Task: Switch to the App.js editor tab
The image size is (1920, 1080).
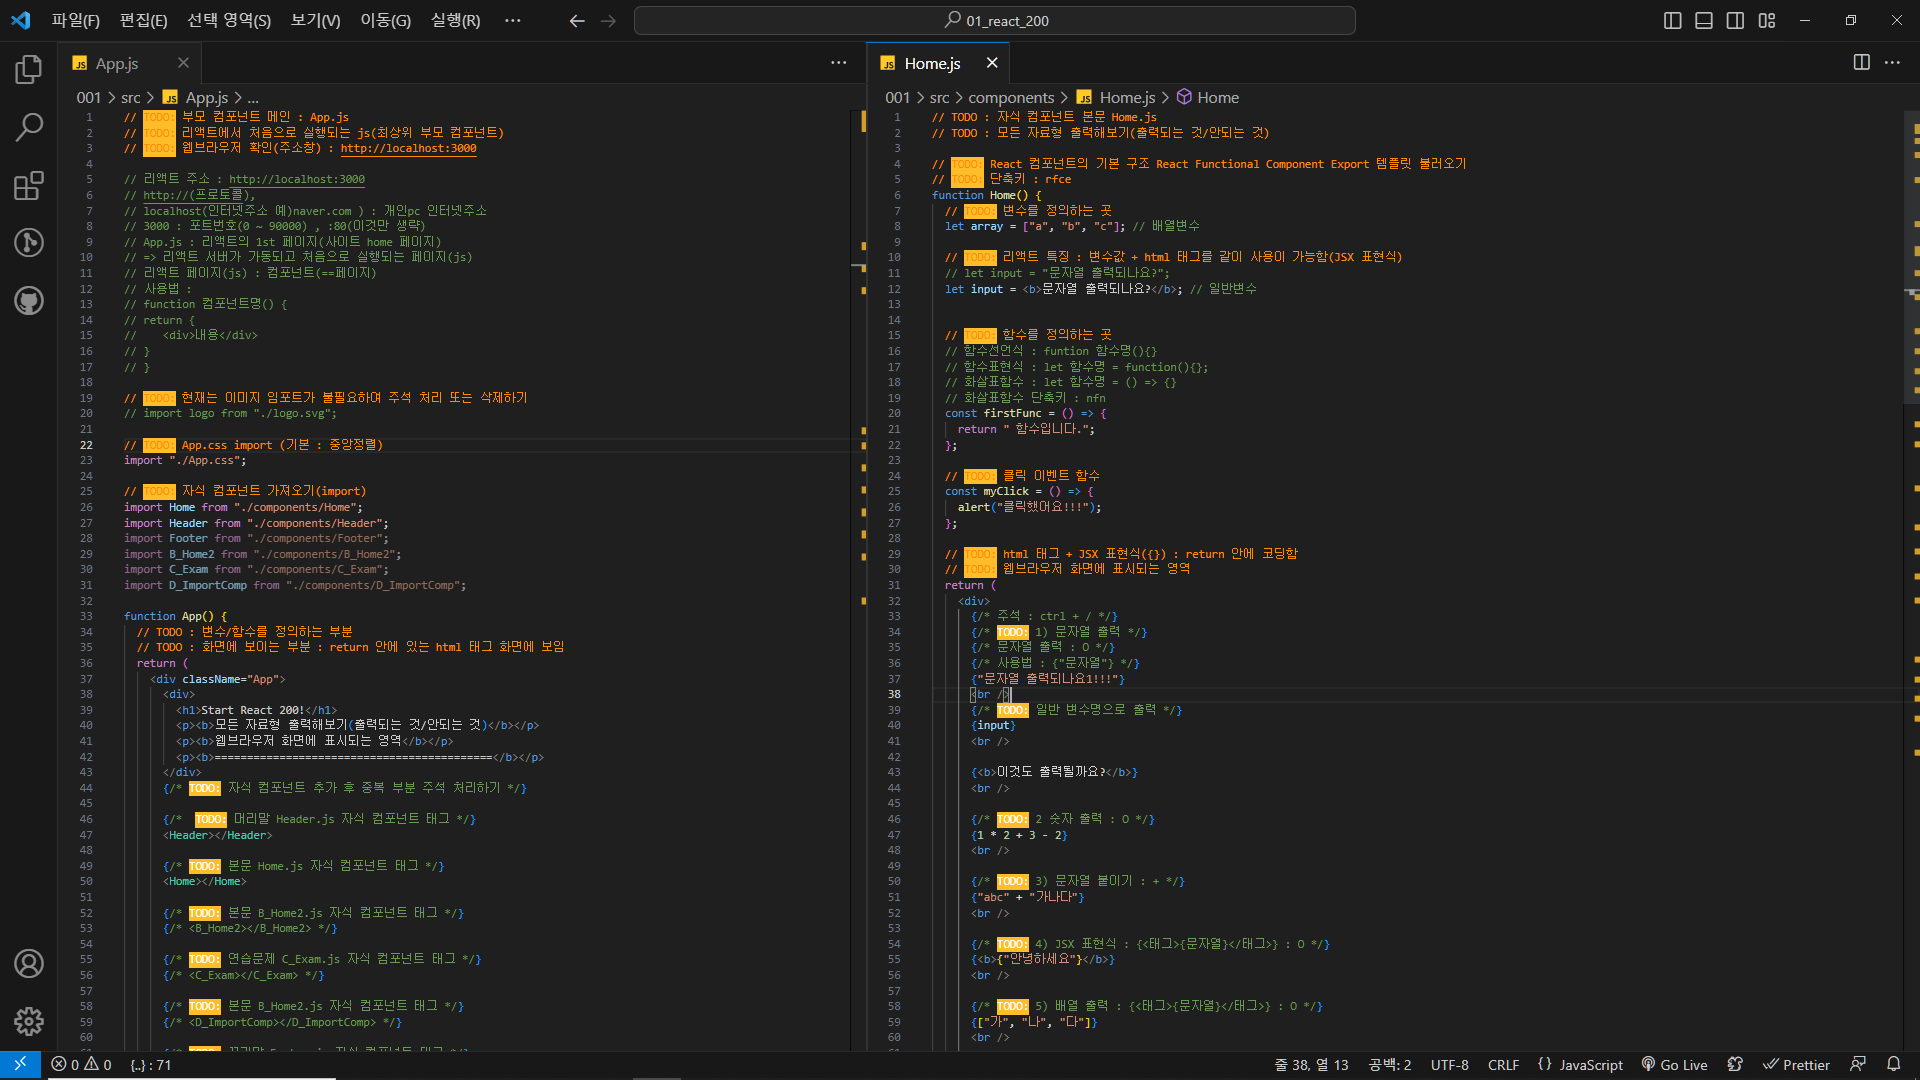Action: (117, 63)
